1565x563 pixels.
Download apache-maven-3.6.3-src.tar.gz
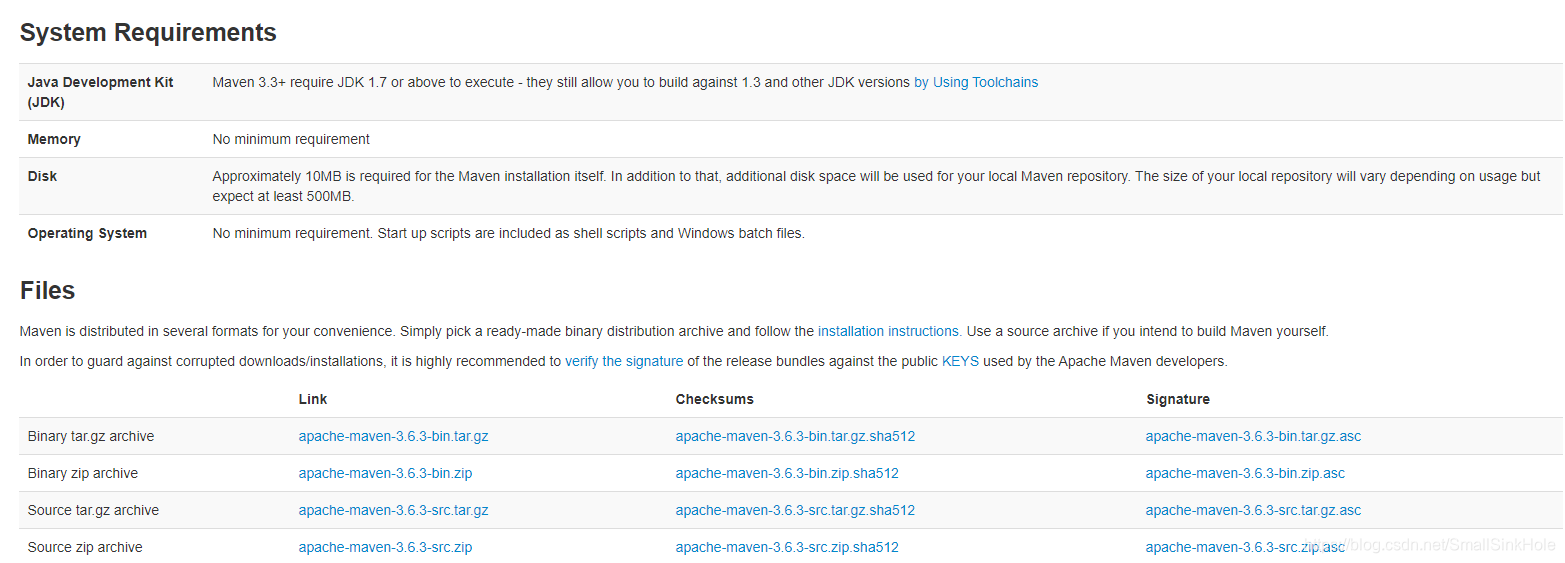[393, 510]
